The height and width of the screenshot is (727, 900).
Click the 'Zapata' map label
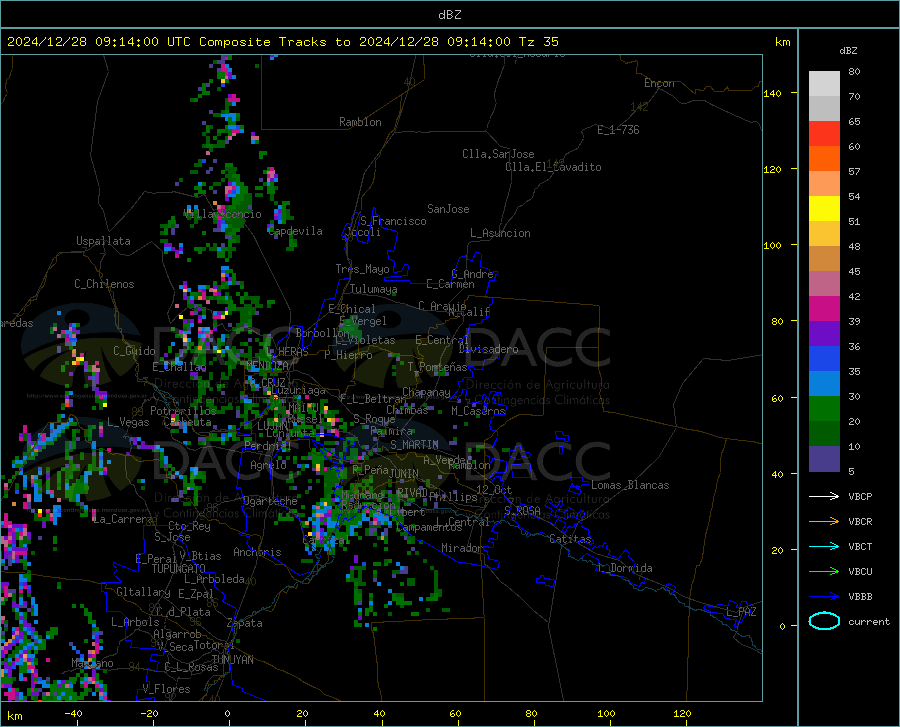point(245,623)
